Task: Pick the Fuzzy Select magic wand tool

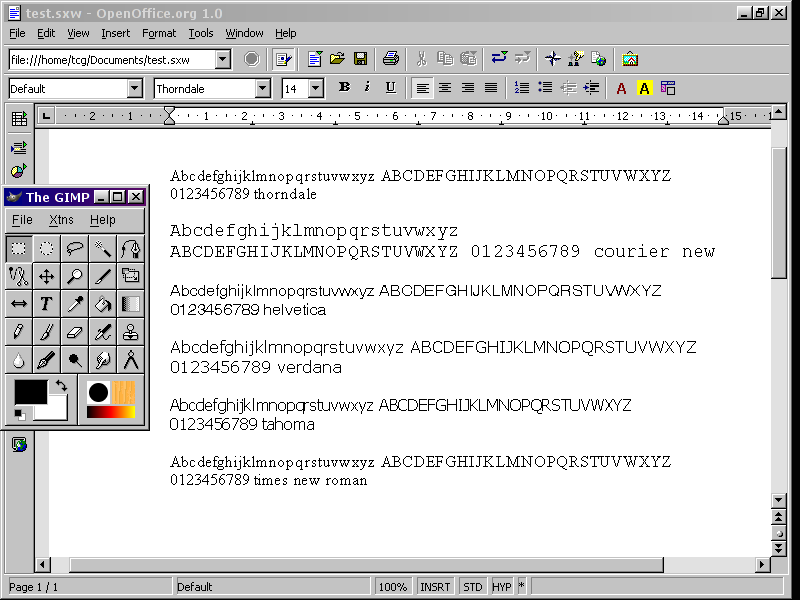Action: click(x=103, y=248)
